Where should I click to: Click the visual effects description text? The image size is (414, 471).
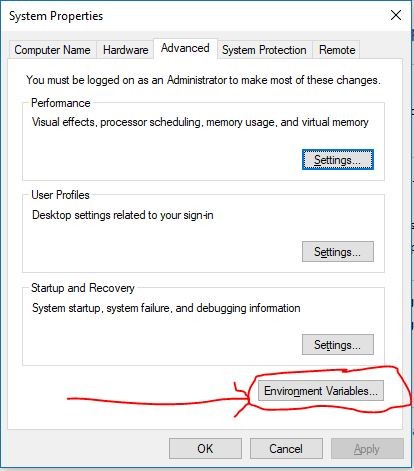(x=200, y=122)
